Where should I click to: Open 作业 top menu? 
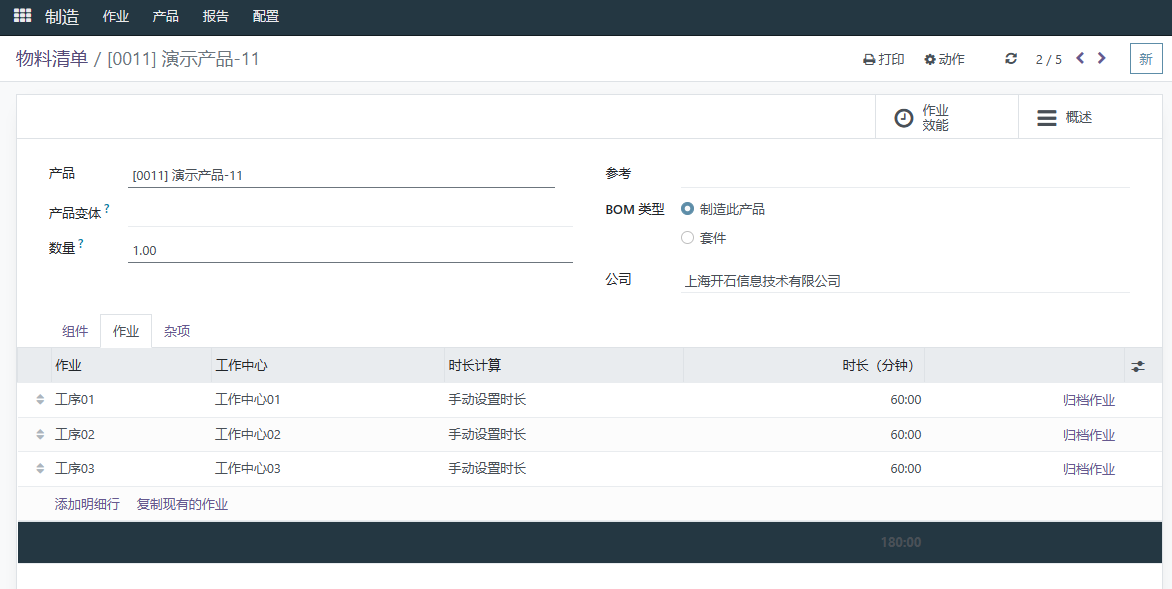(x=116, y=16)
